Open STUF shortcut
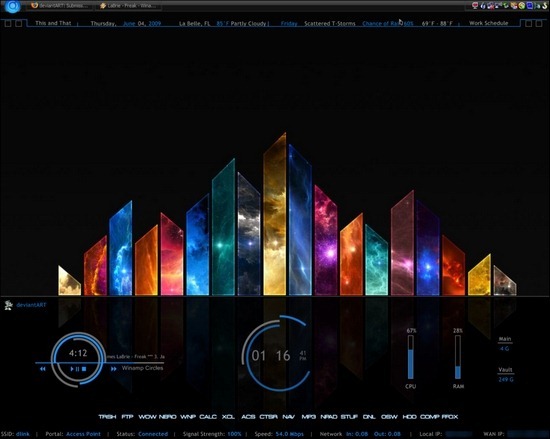550x439 pixels. [x=349, y=417]
